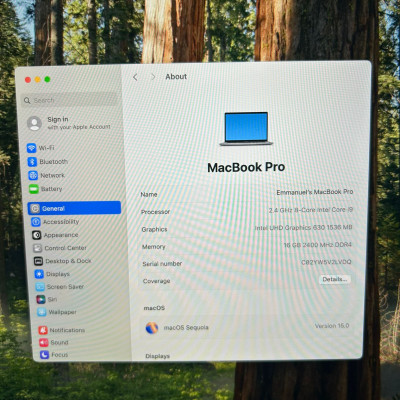Go back with the left chevron

pos(135,77)
